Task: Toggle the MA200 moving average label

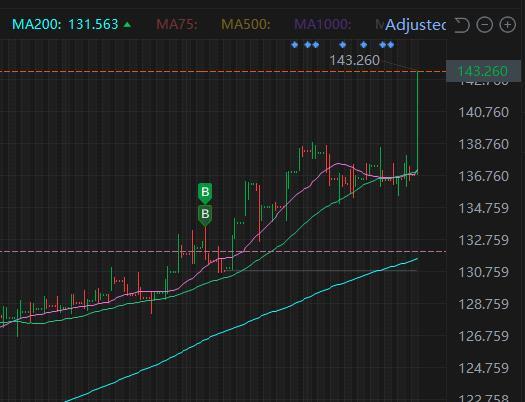Action: (37, 24)
